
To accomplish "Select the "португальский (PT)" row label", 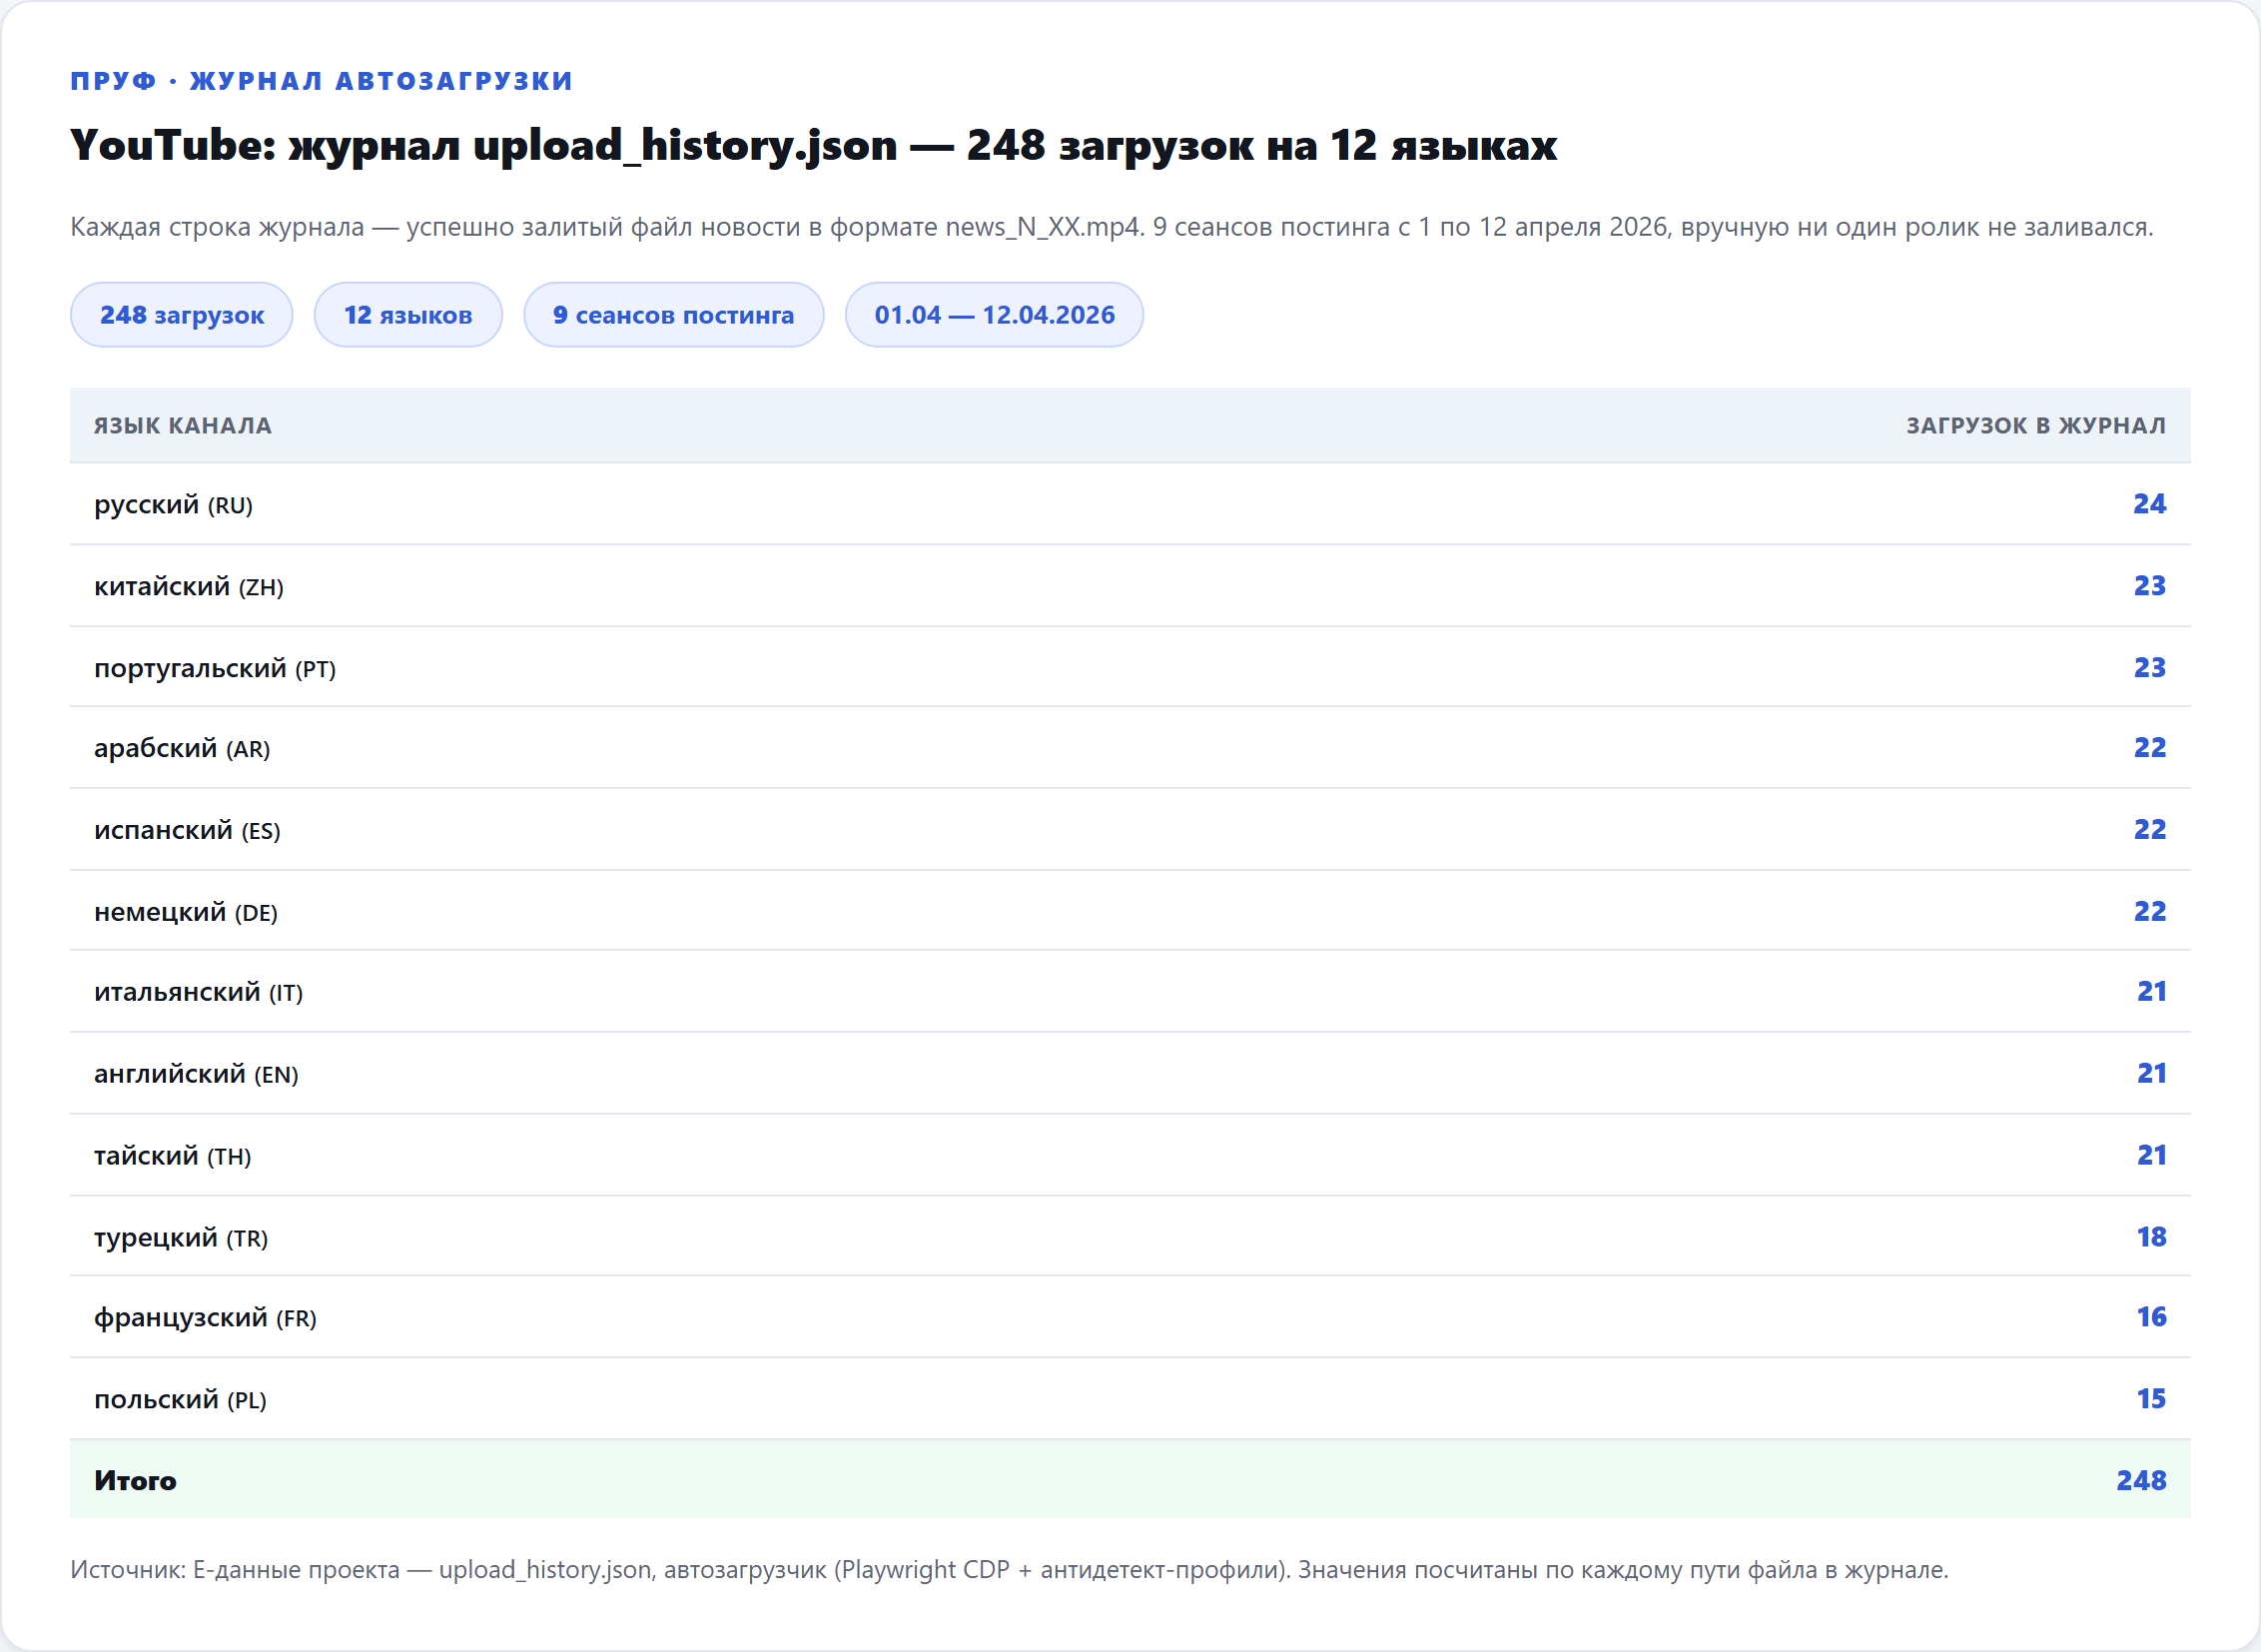I will (x=215, y=669).
